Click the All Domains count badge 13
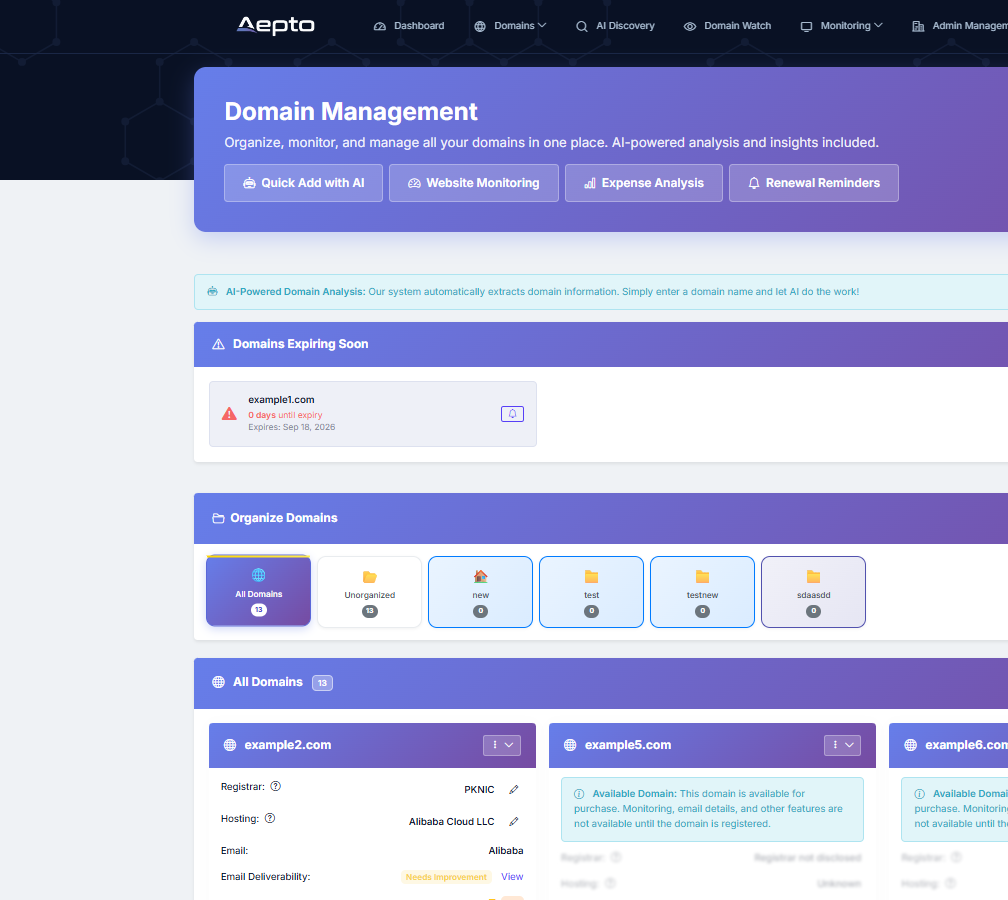1008x900 pixels. click(x=322, y=683)
